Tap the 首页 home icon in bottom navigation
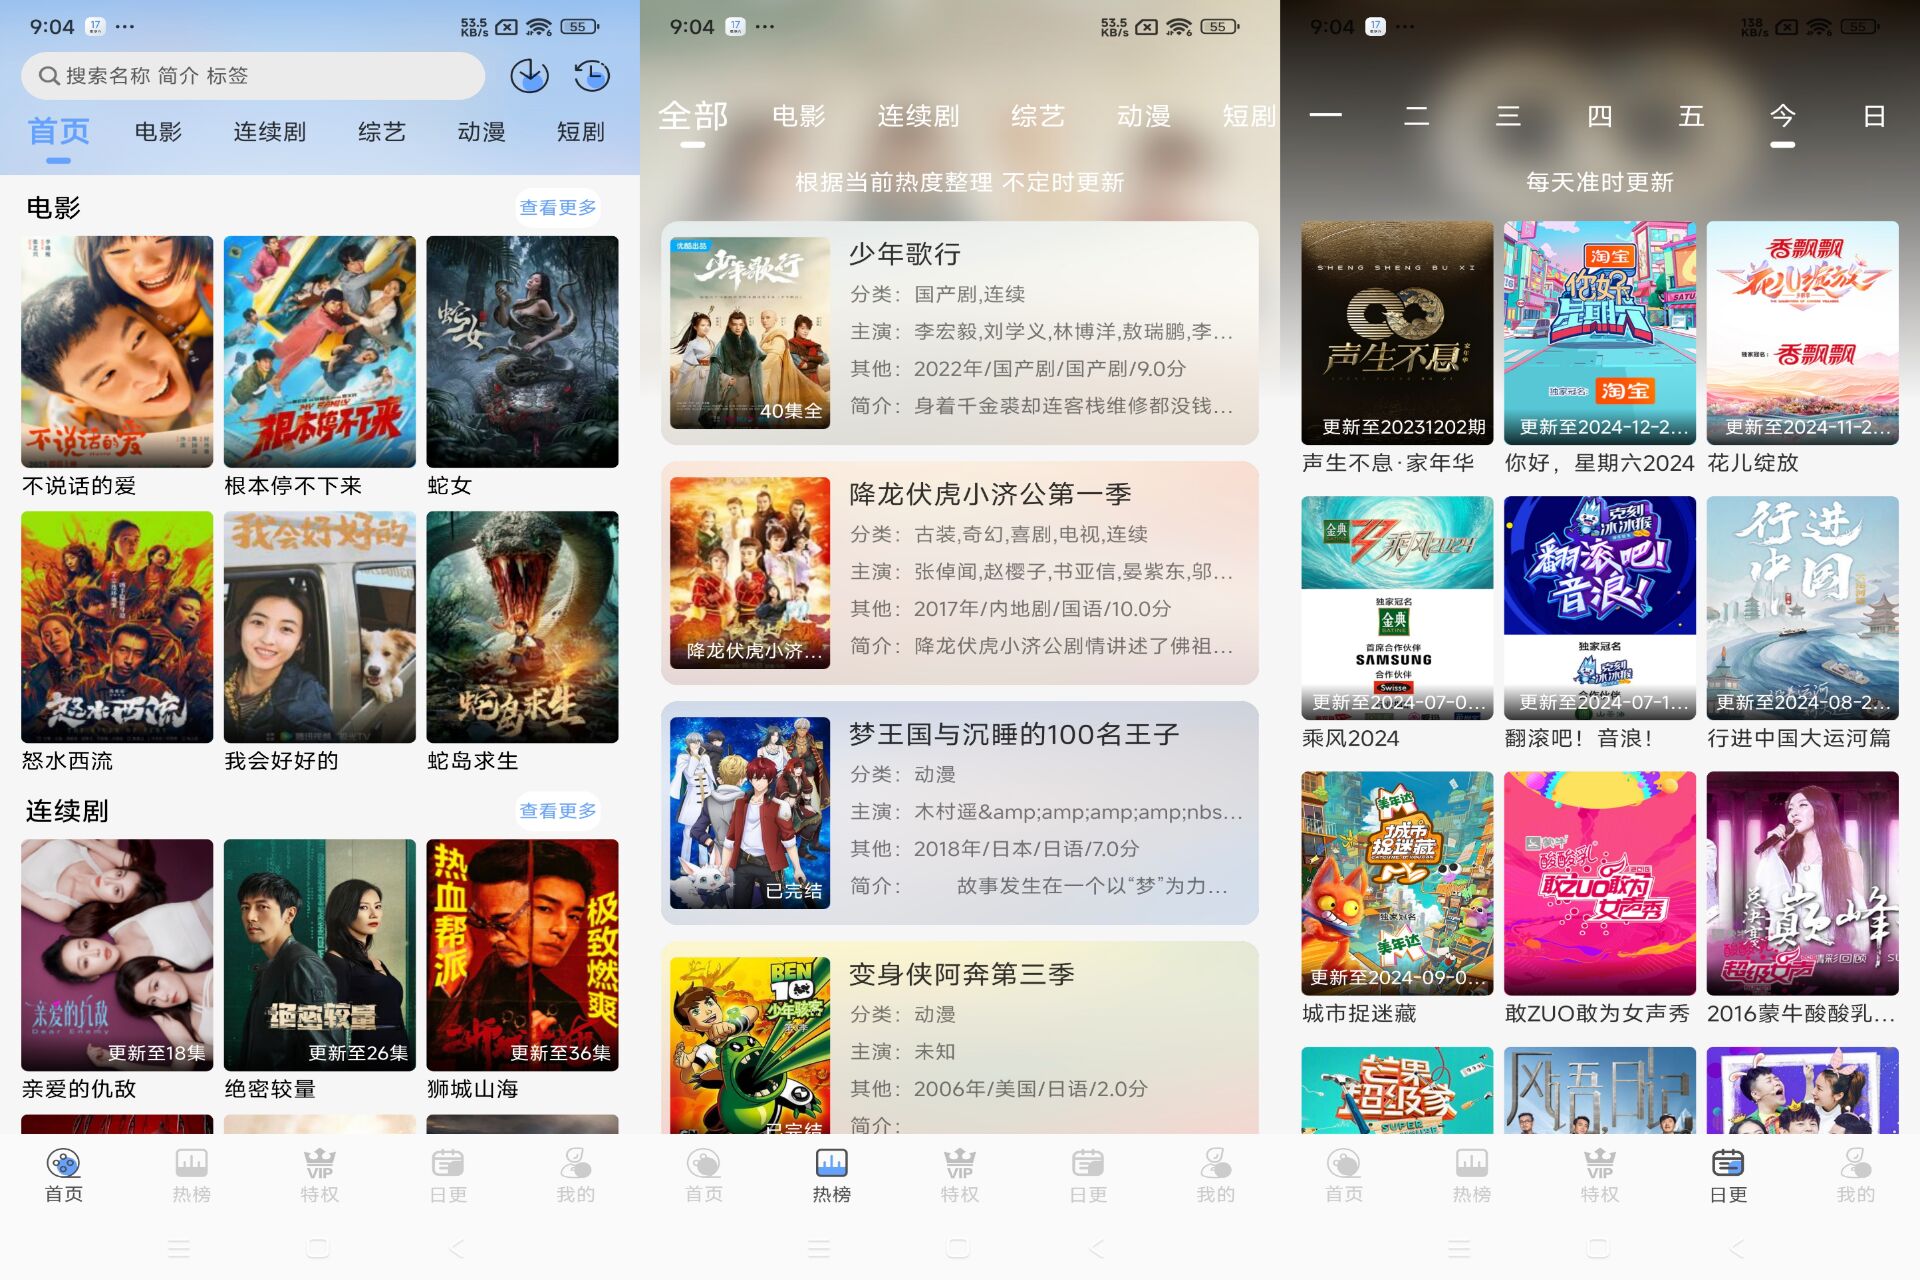1920x1280 pixels. pos(63,1170)
